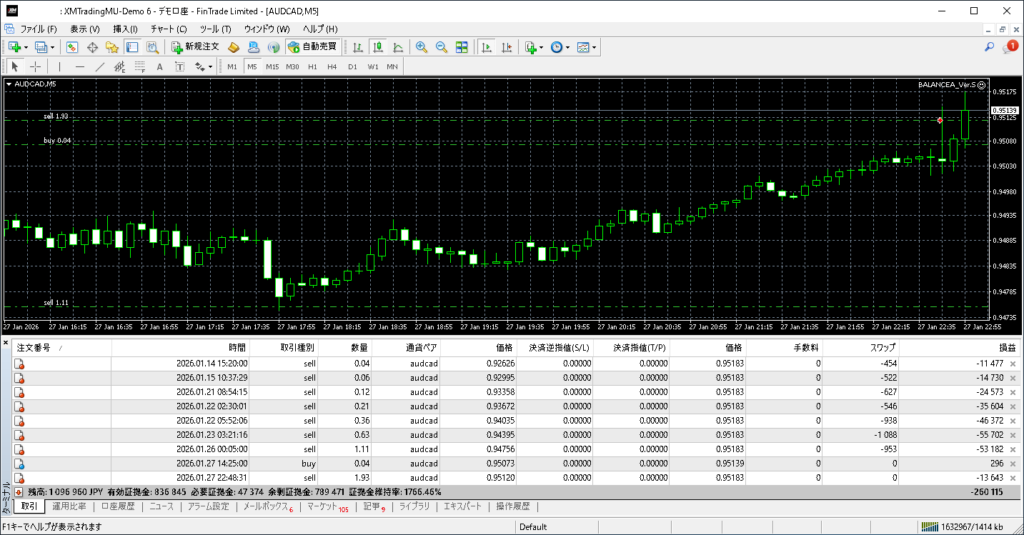Switch chart to candlestick display
This screenshot has width=1024, height=535.
pyautogui.click(x=380, y=47)
